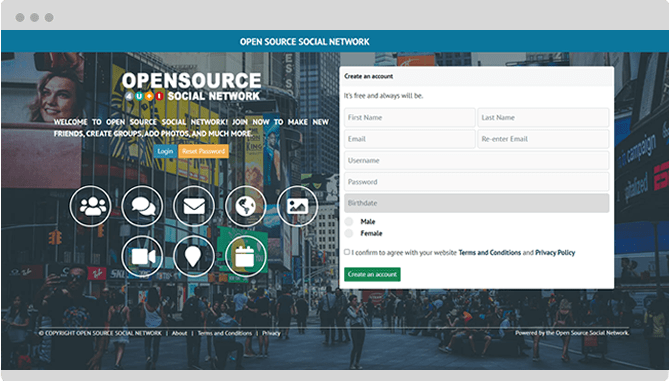Click the envelope messages icon
669x381 pixels.
click(194, 206)
